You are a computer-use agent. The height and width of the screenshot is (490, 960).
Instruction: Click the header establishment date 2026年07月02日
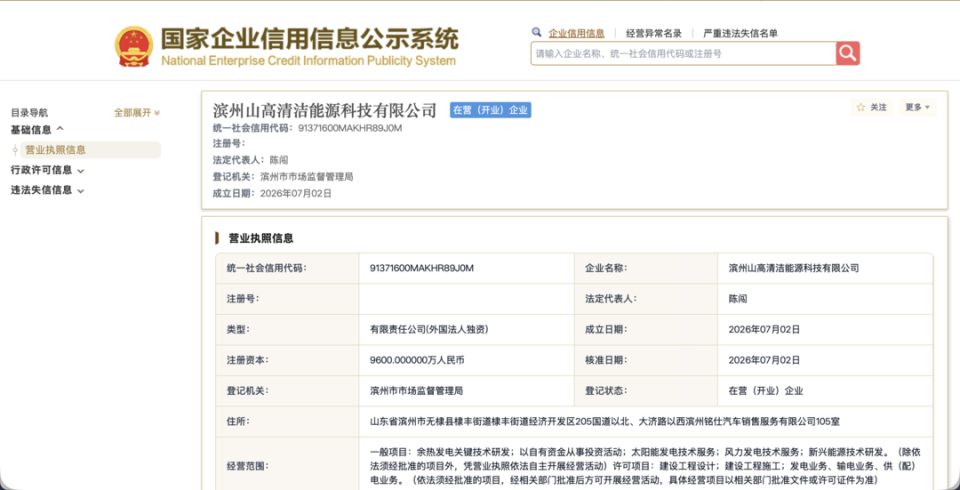(x=296, y=193)
